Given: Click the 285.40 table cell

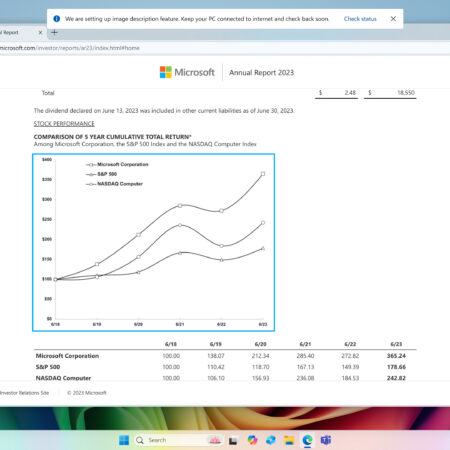Looking at the screenshot, I should [305, 356].
